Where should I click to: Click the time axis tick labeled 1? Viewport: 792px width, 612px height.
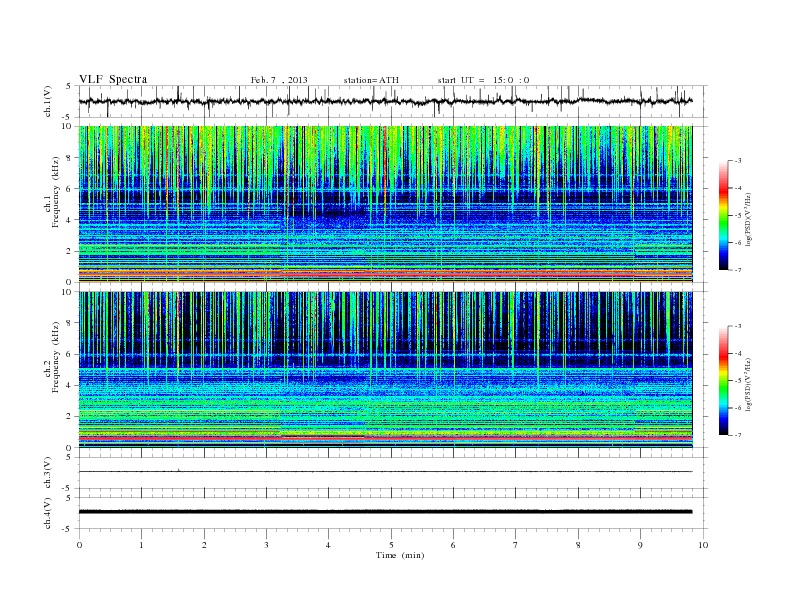point(141,545)
